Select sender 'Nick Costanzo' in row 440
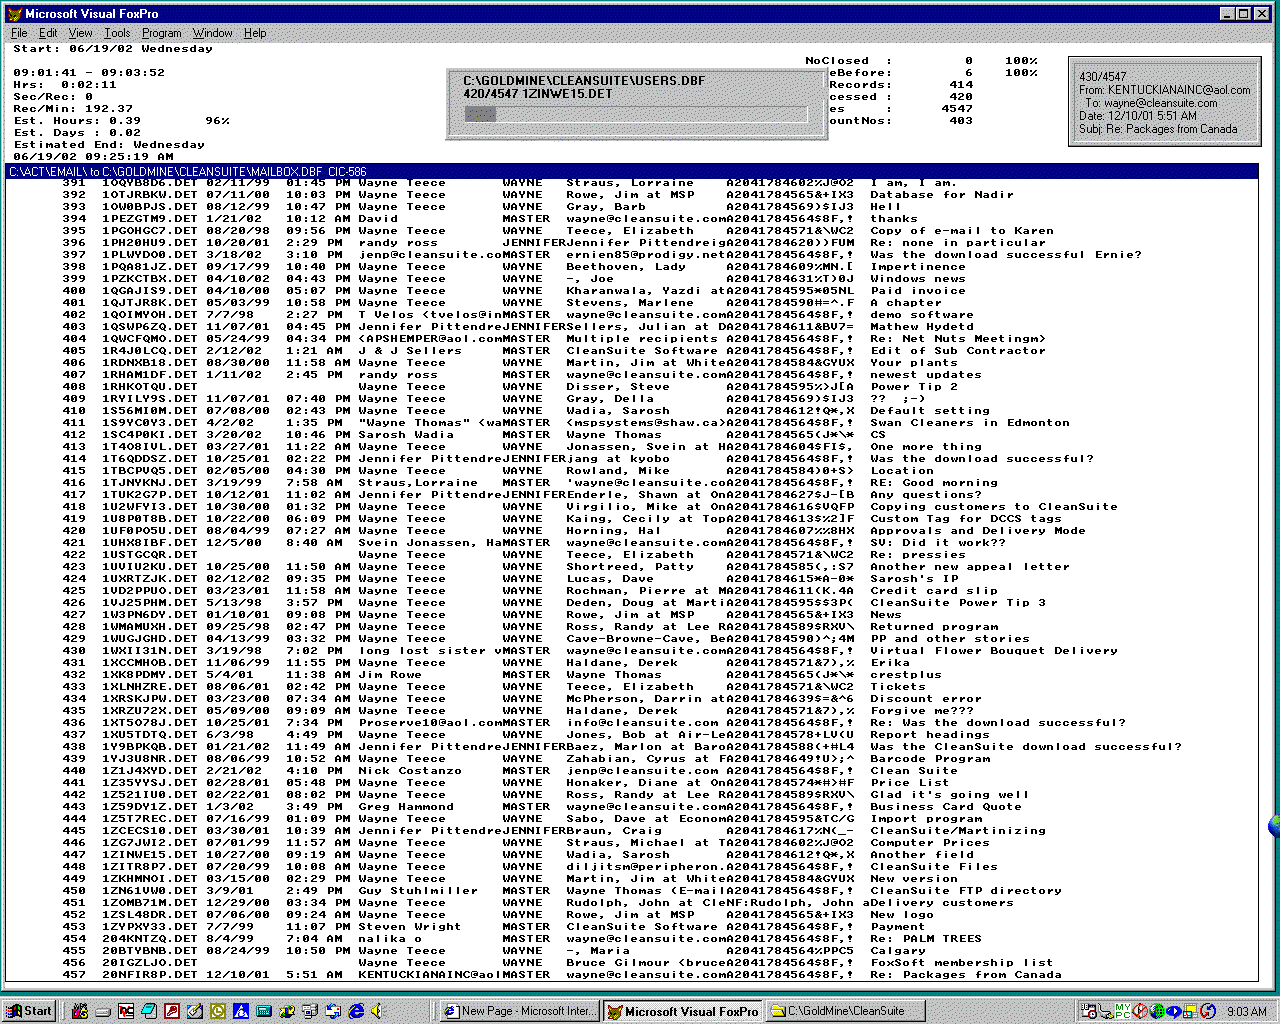The image size is (1280, 1024). point(410,771)
